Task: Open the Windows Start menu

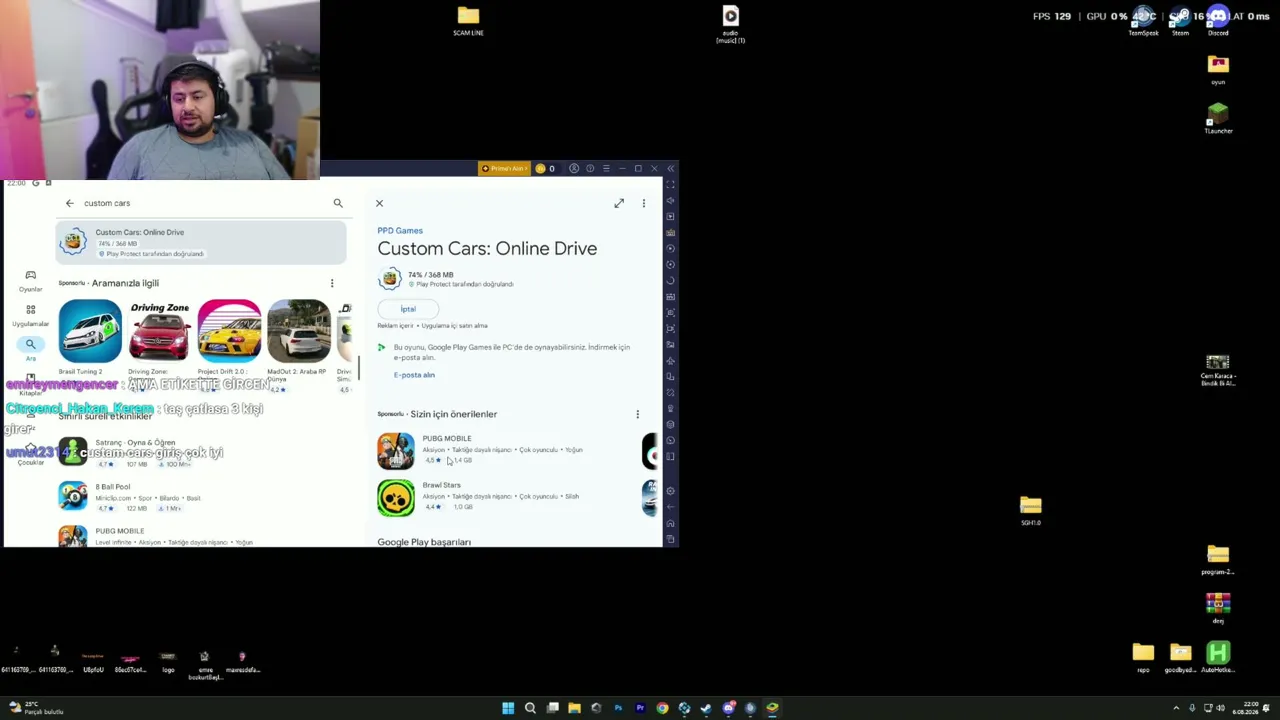Action: pyautogui.click(x=508, y=708)
